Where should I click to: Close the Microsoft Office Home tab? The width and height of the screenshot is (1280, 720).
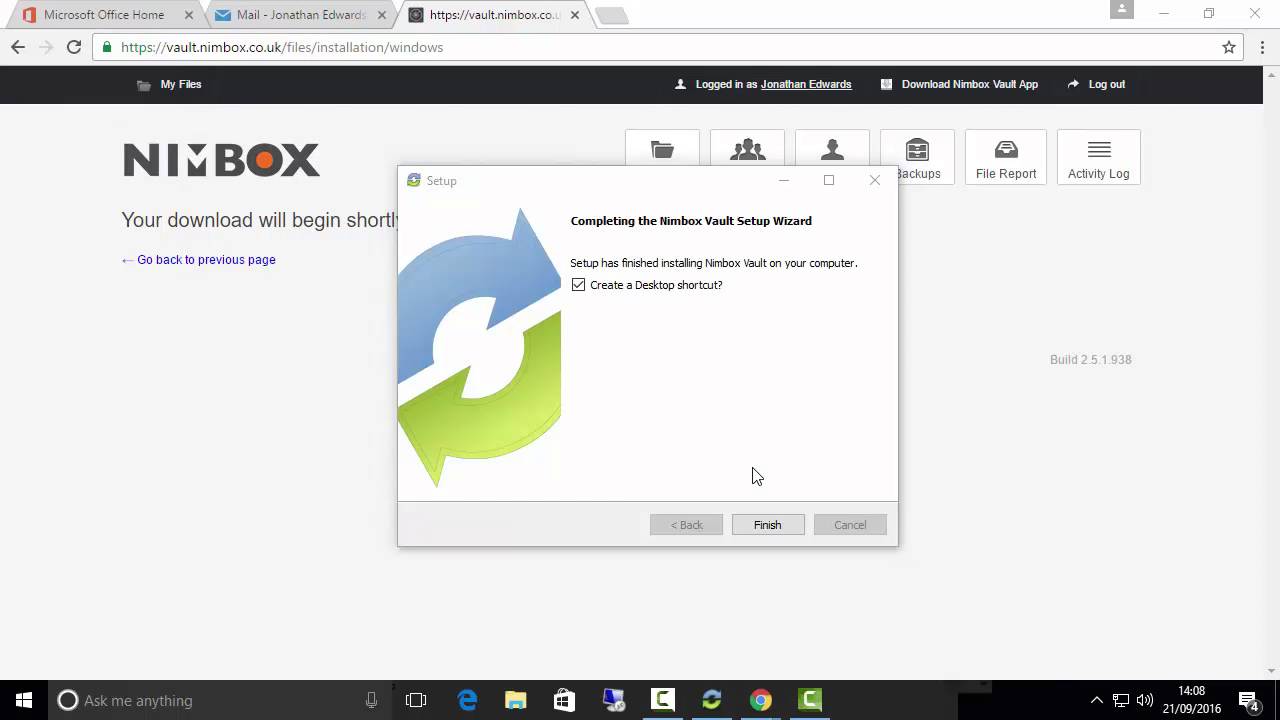[x=189, y=15]
